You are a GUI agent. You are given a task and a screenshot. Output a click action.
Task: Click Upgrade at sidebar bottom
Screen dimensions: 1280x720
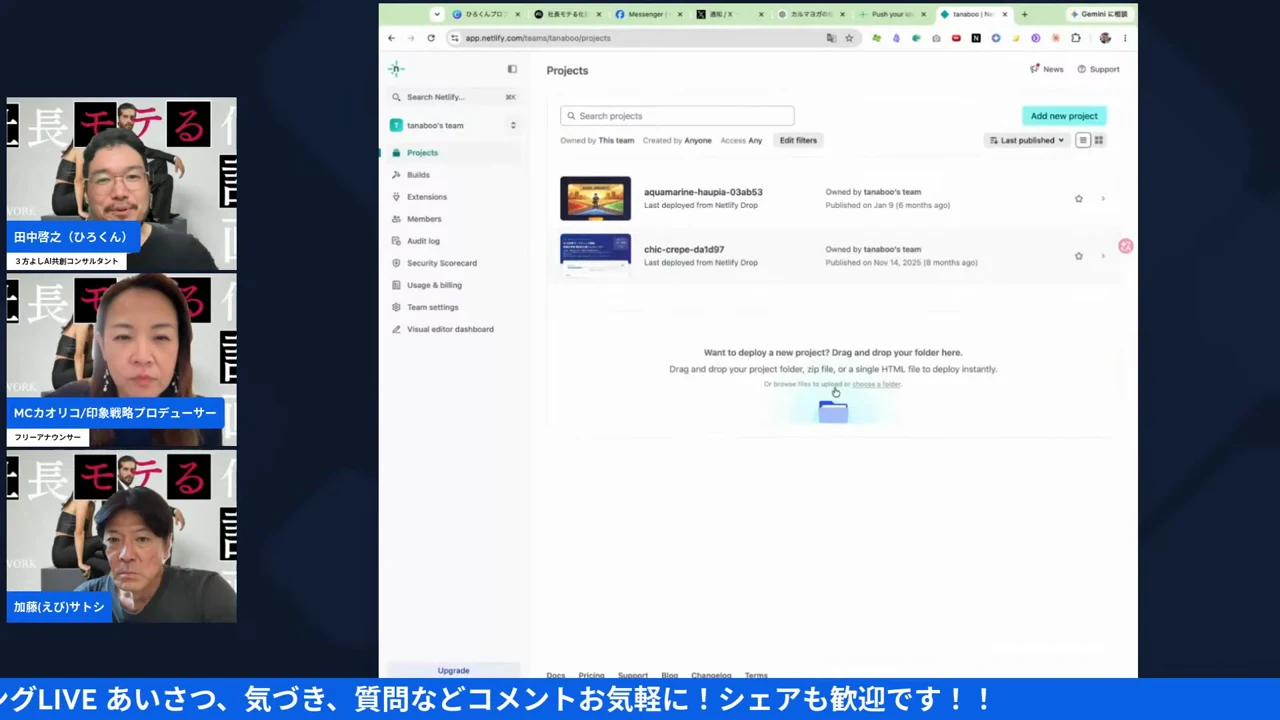pyautogui.click(x=453, y=670)
